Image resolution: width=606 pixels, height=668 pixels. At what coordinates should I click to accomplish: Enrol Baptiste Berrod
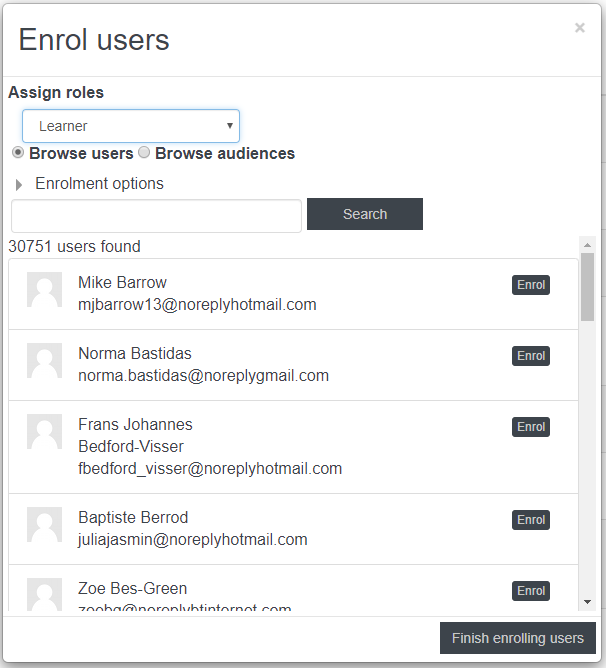click(531, 520)
